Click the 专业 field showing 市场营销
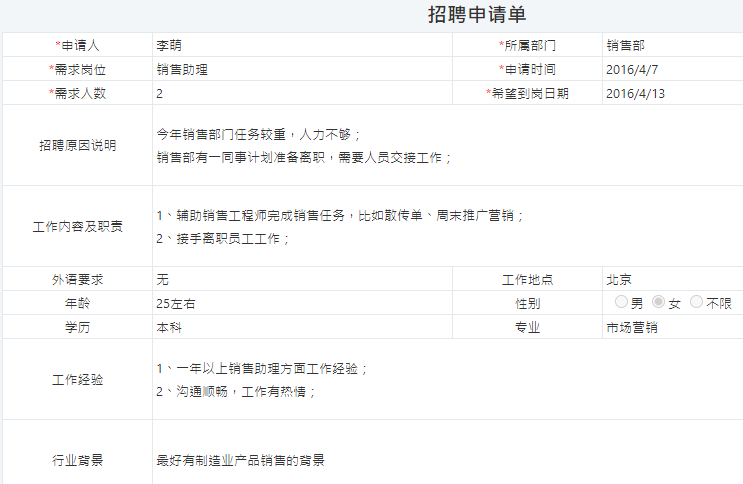Image resolution: width=743 pixels, height=484 pixels. pyautogui.click(x=671, y=327)
